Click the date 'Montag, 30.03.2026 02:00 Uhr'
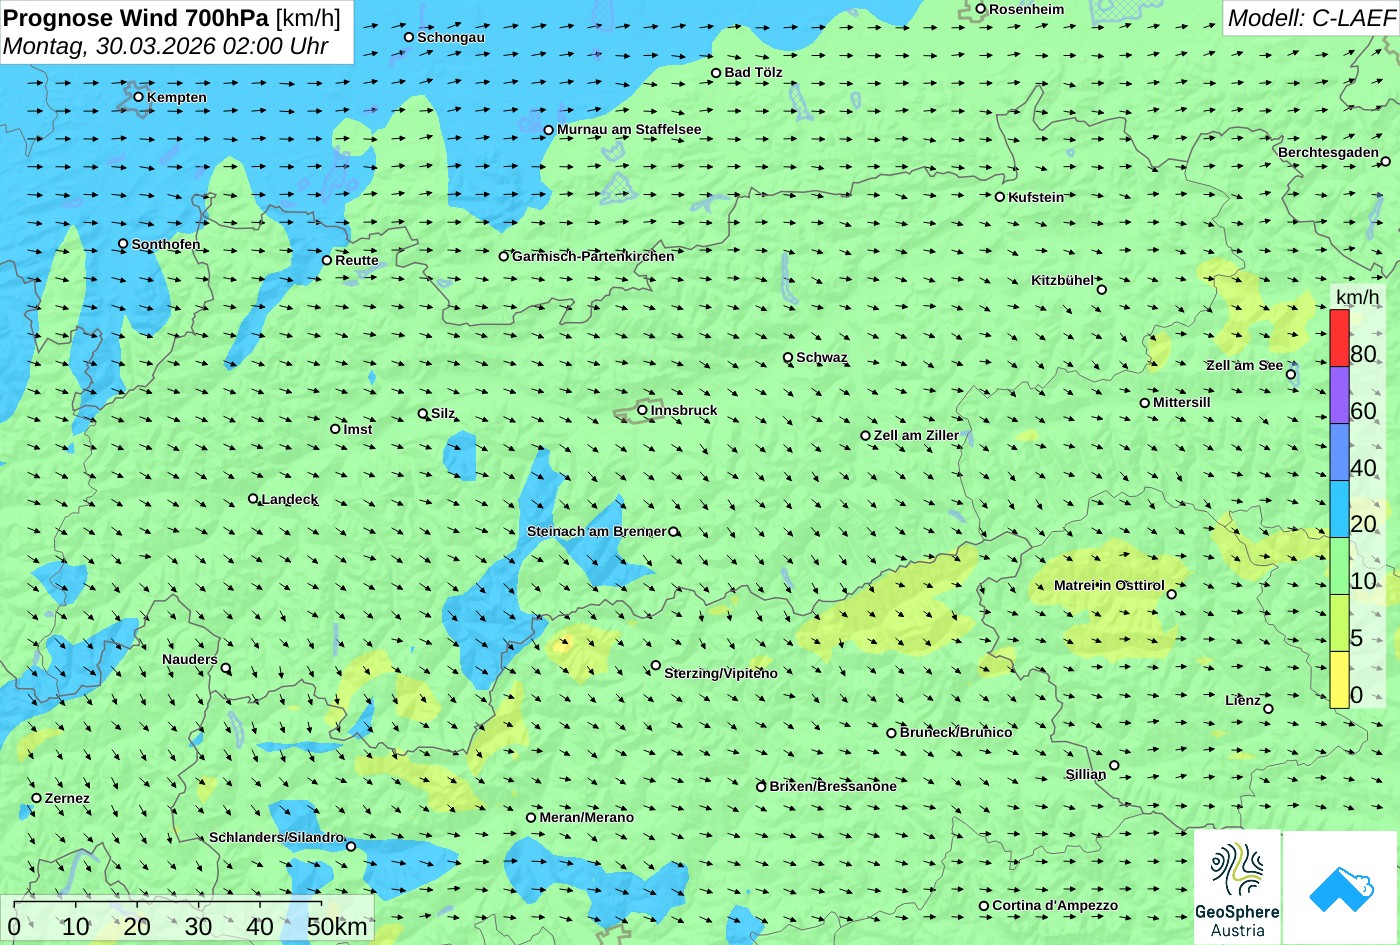1400x945 pixels. tap(166, 46)
